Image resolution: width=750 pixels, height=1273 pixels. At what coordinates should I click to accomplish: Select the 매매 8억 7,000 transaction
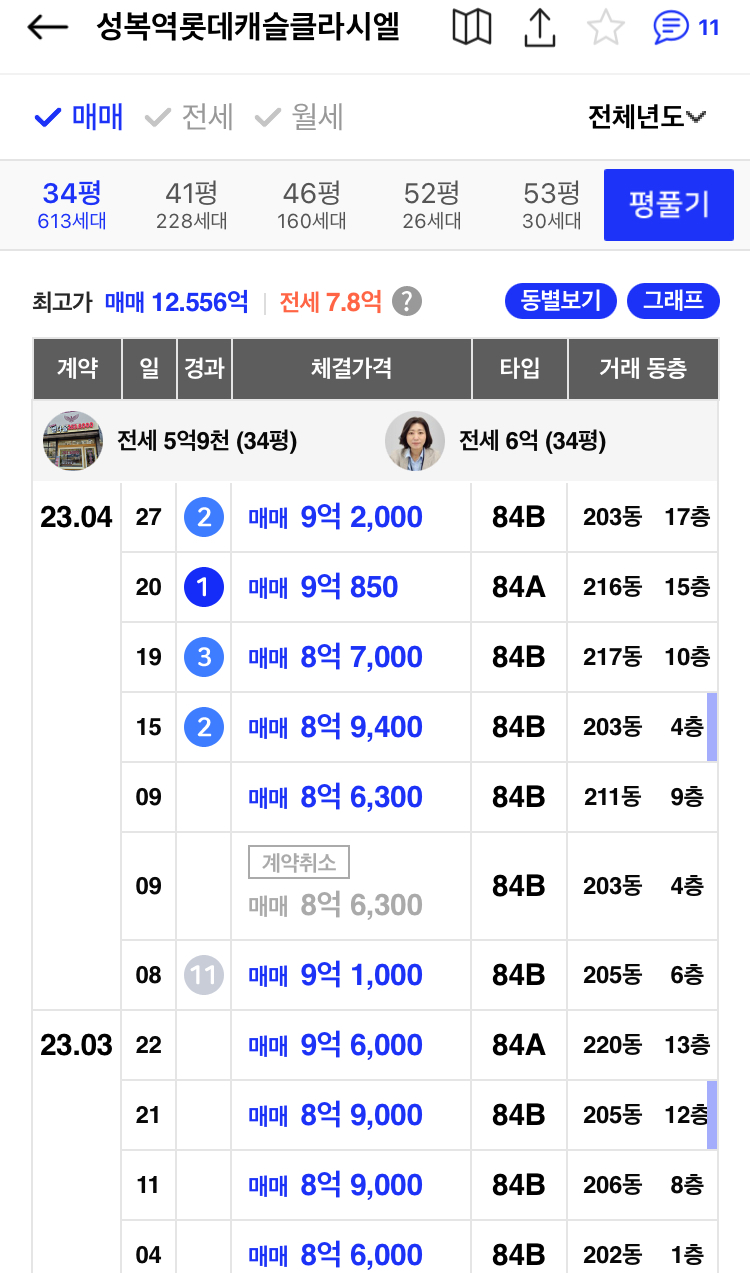tap(336, 657)
